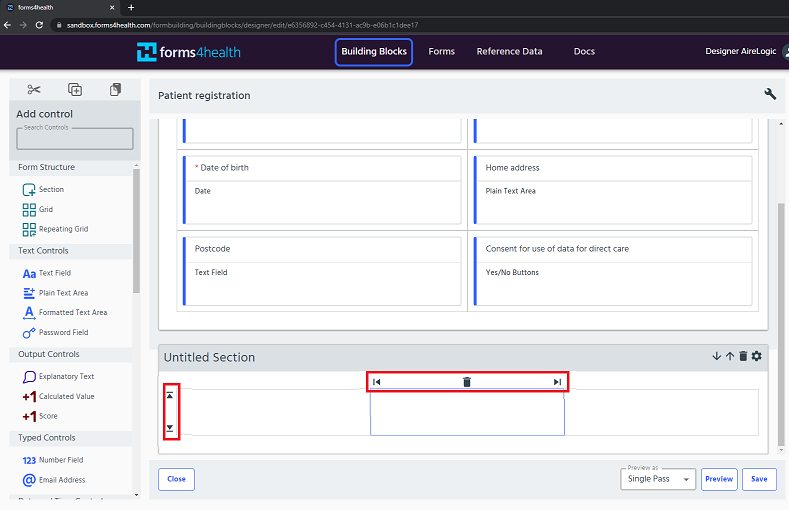The image size is (789, 510).
Task: Select the empty highlighted grid cell
Action: click(467, 413)
